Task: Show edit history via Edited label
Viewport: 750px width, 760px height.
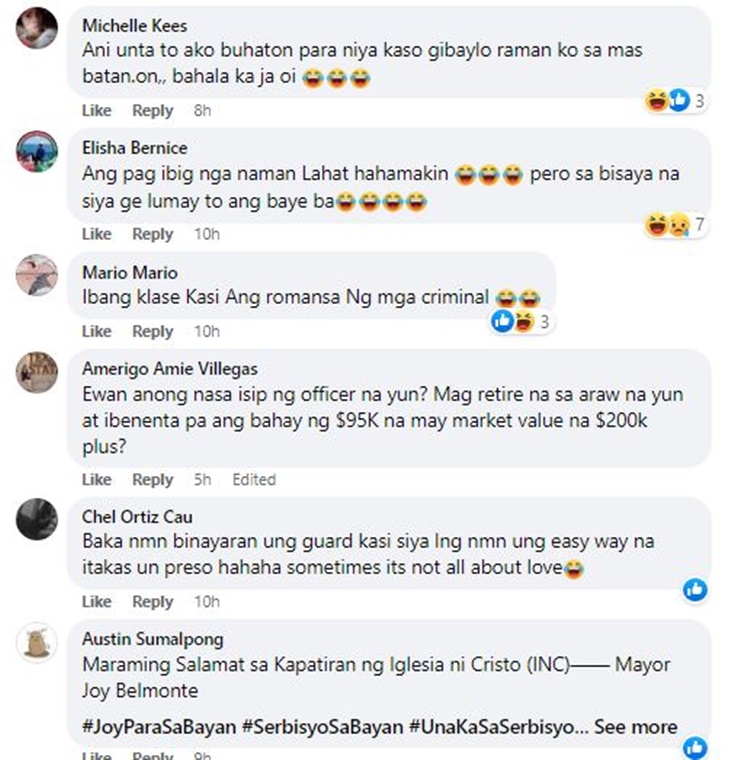Action: pos(254,480)
